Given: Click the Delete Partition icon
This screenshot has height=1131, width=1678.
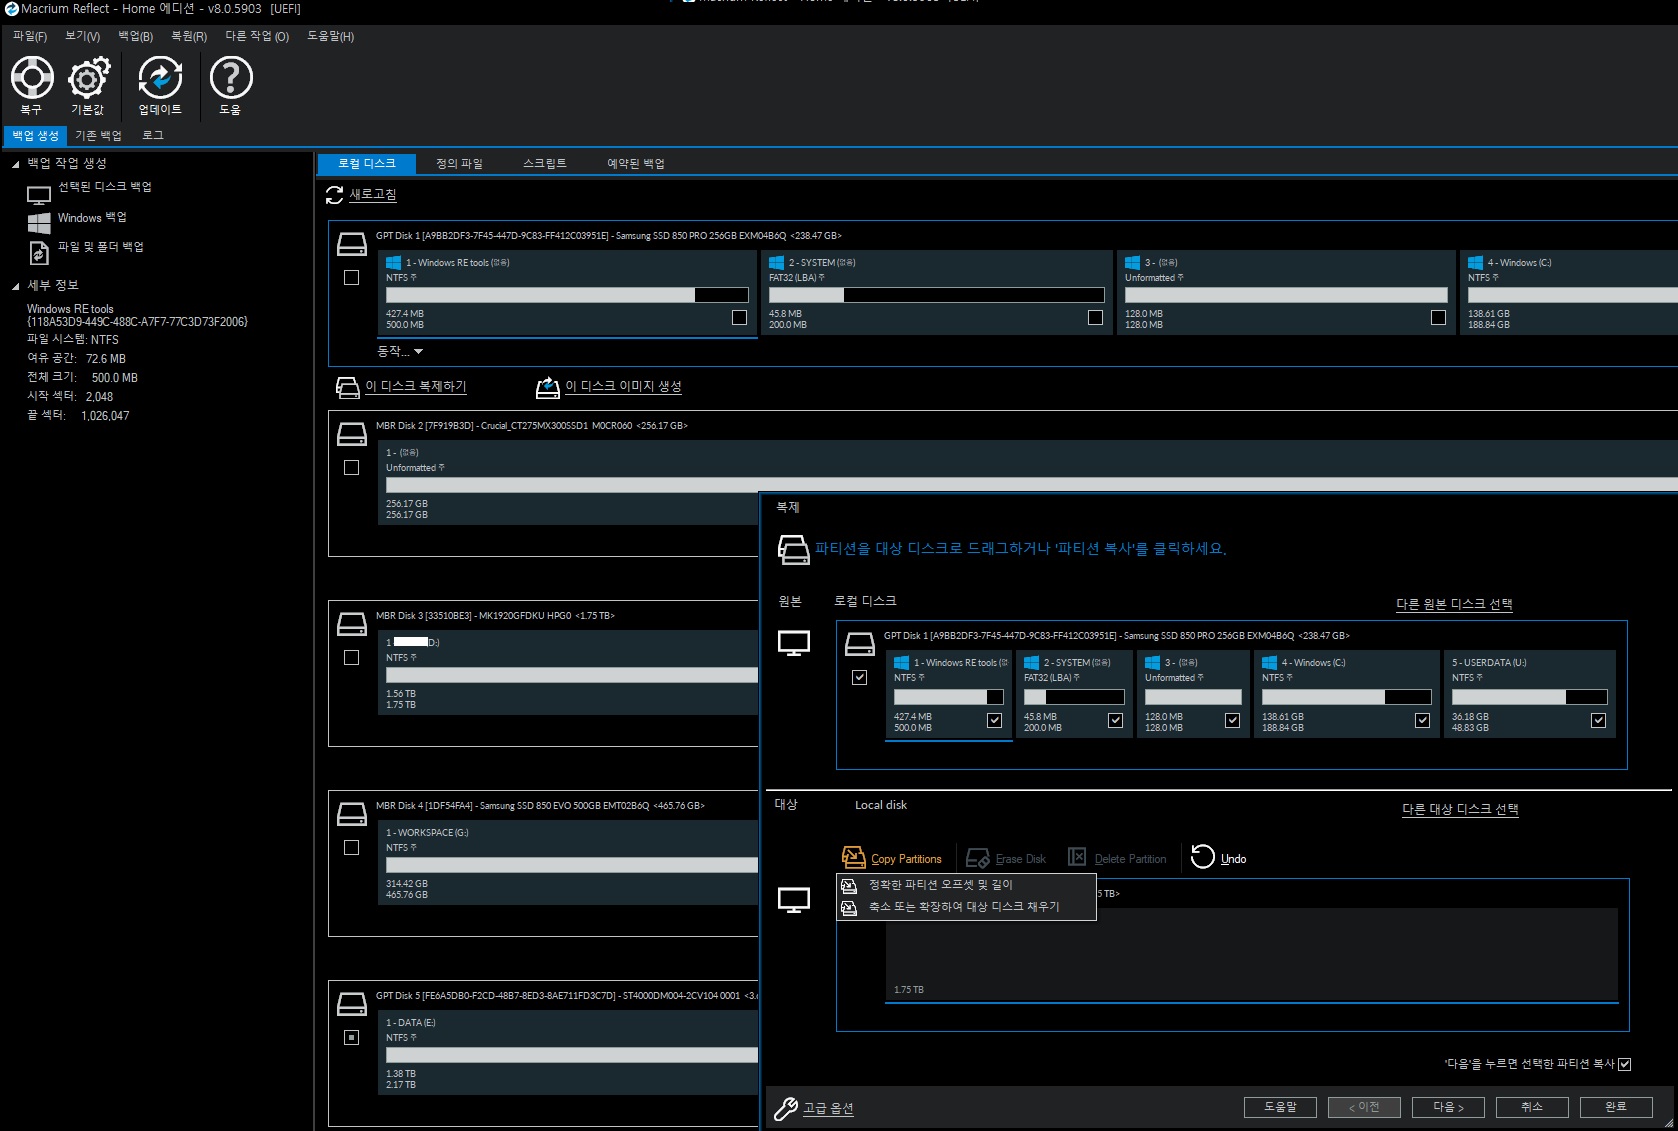Looking at the screenshot, I should [x=1077, y=857].
